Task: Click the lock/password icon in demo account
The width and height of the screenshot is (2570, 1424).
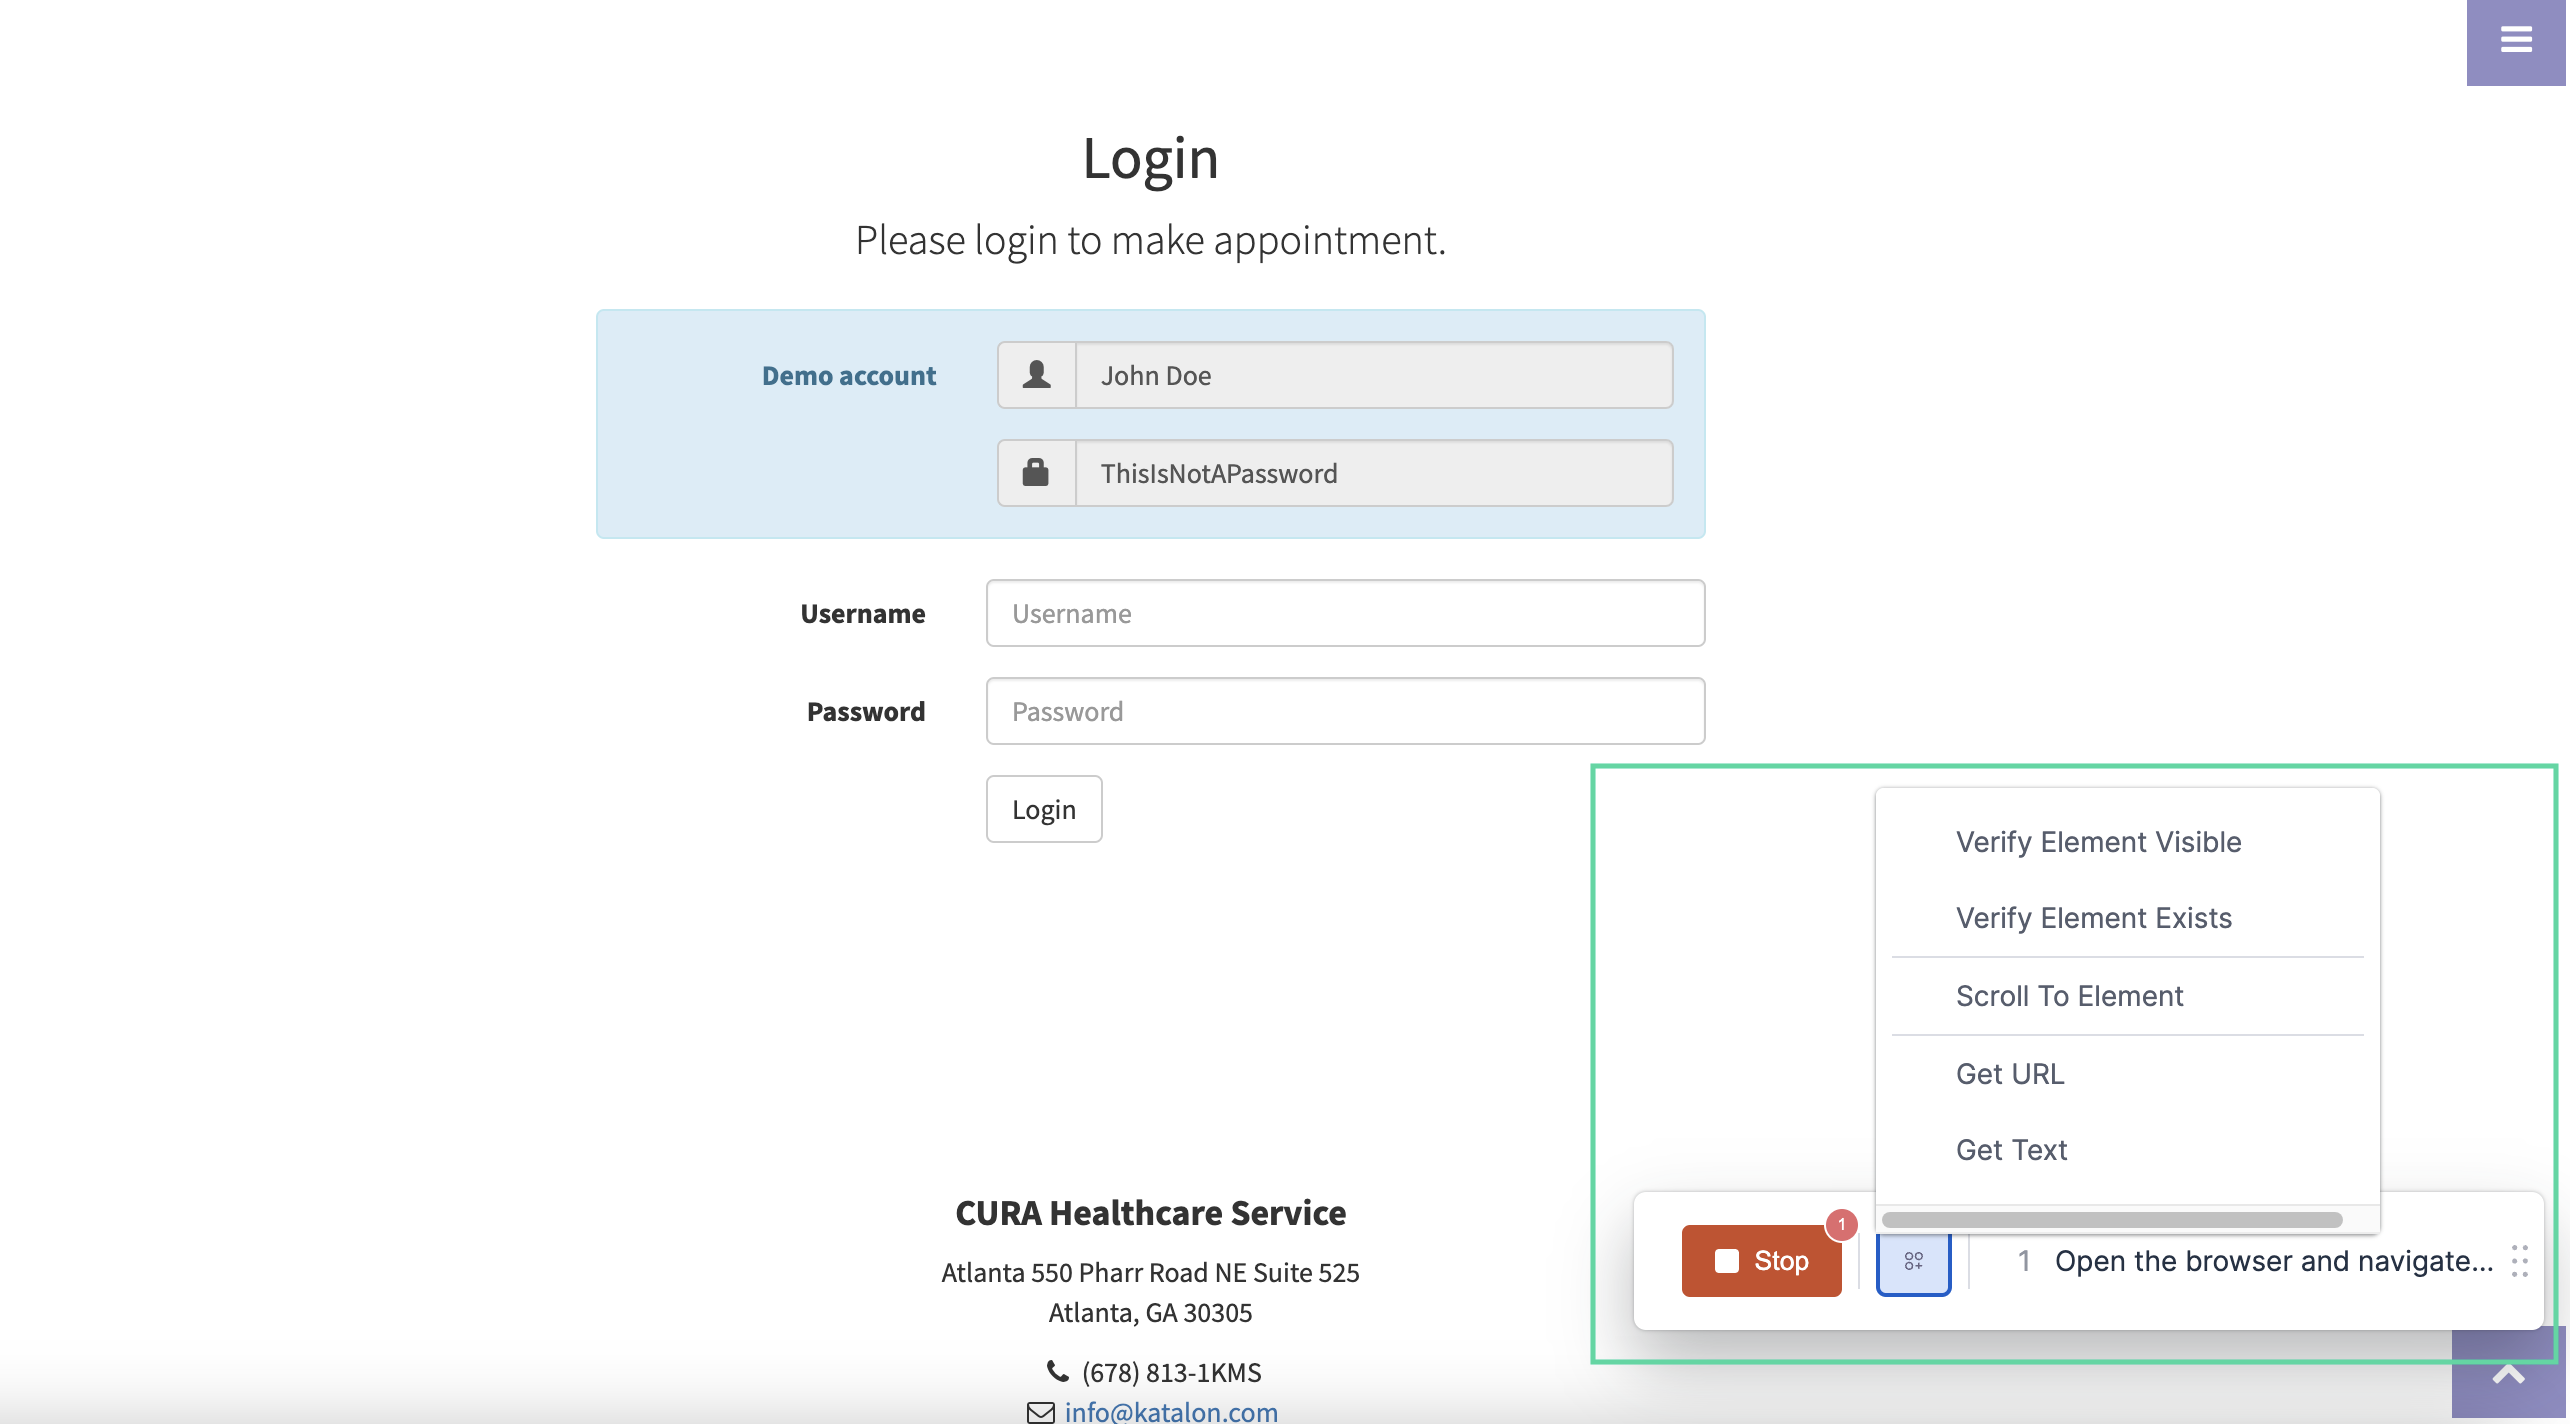Action: coord(1034,472)
